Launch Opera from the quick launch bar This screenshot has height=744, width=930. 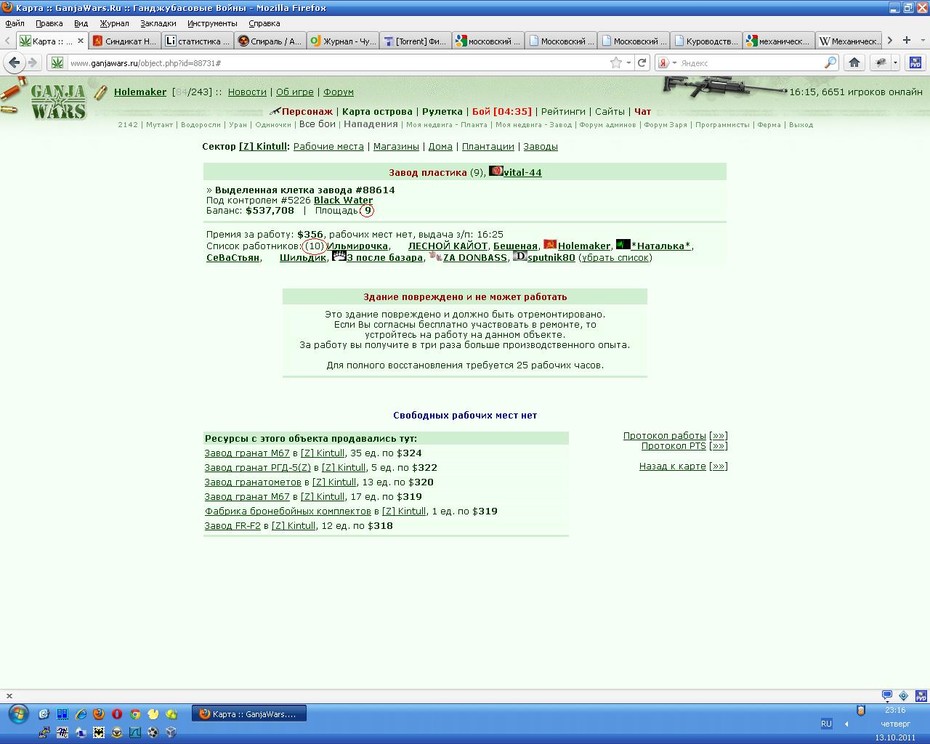pyautogui.click(x=117, y=714)
